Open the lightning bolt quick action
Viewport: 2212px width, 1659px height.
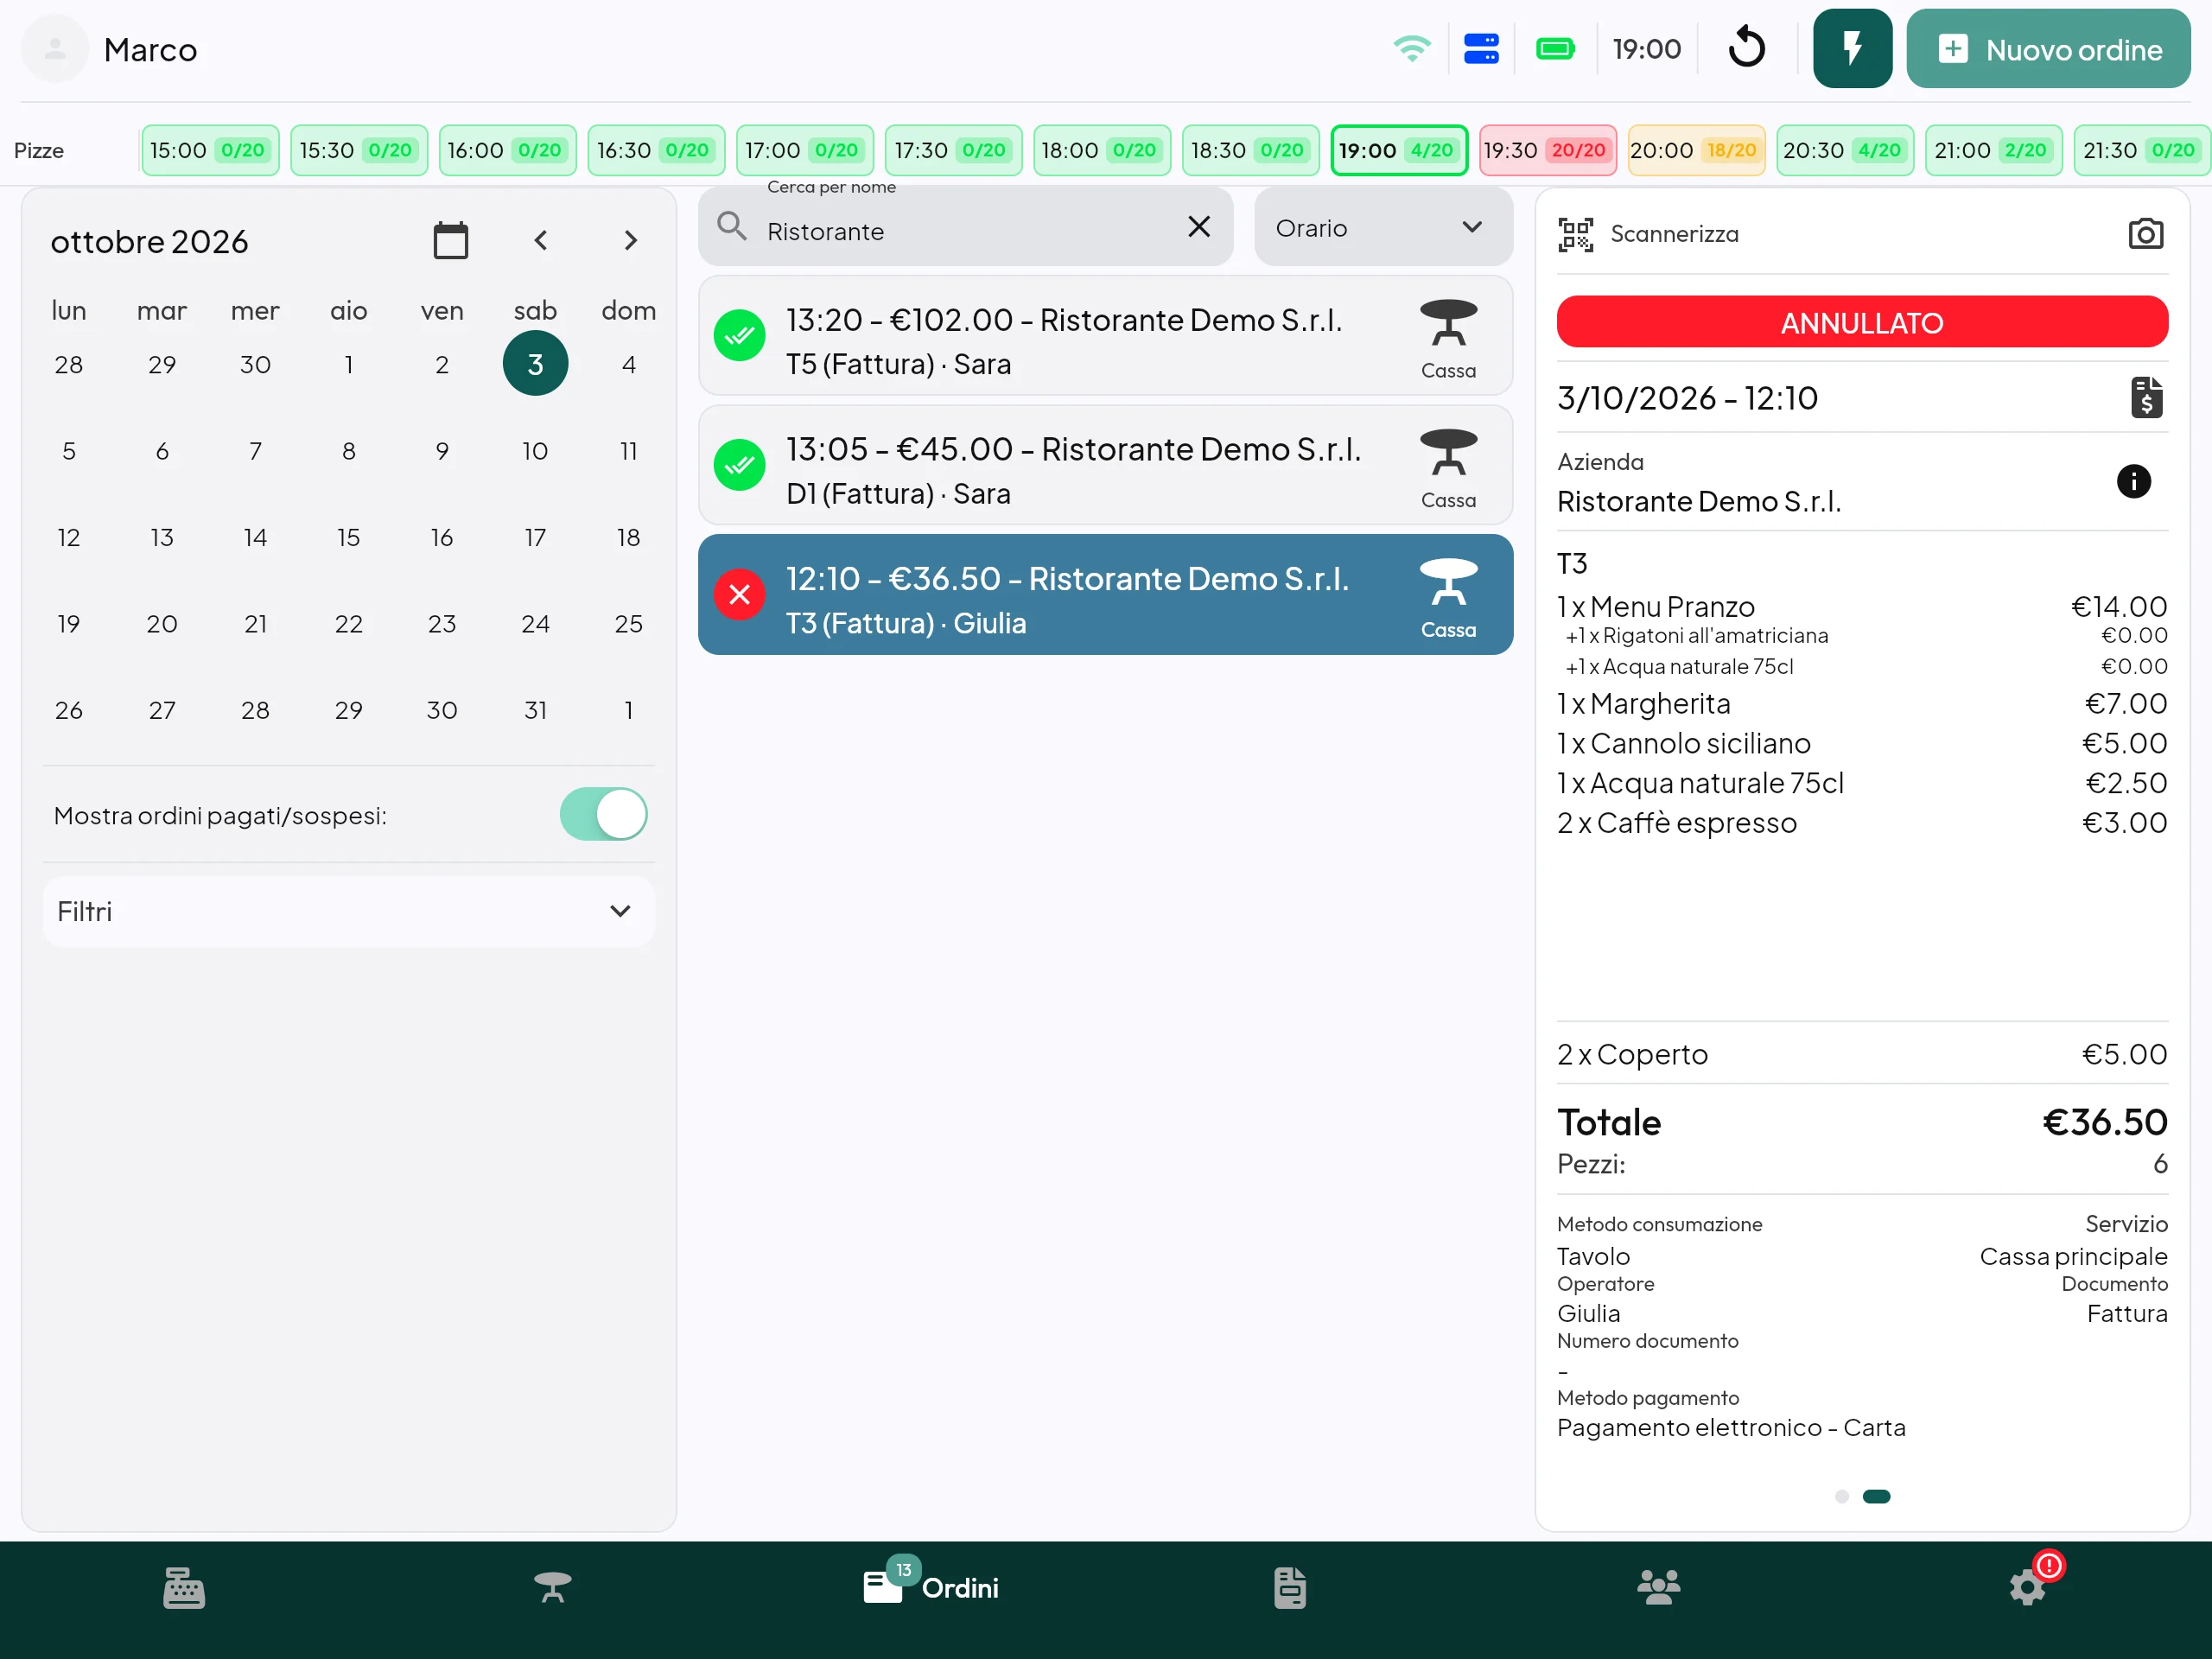(1851, 48)
